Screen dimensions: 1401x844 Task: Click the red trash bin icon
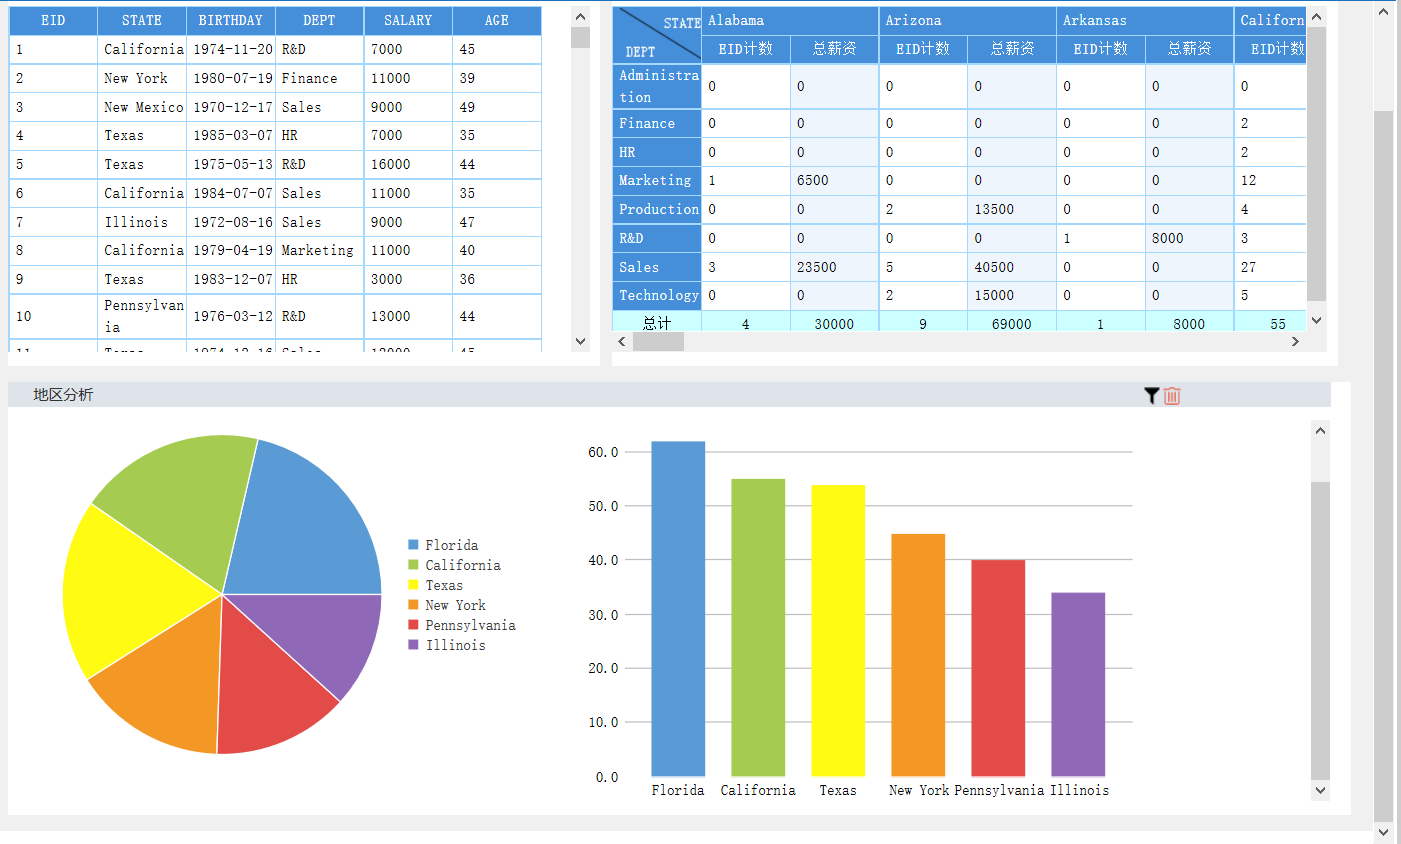click(1172, 396)
